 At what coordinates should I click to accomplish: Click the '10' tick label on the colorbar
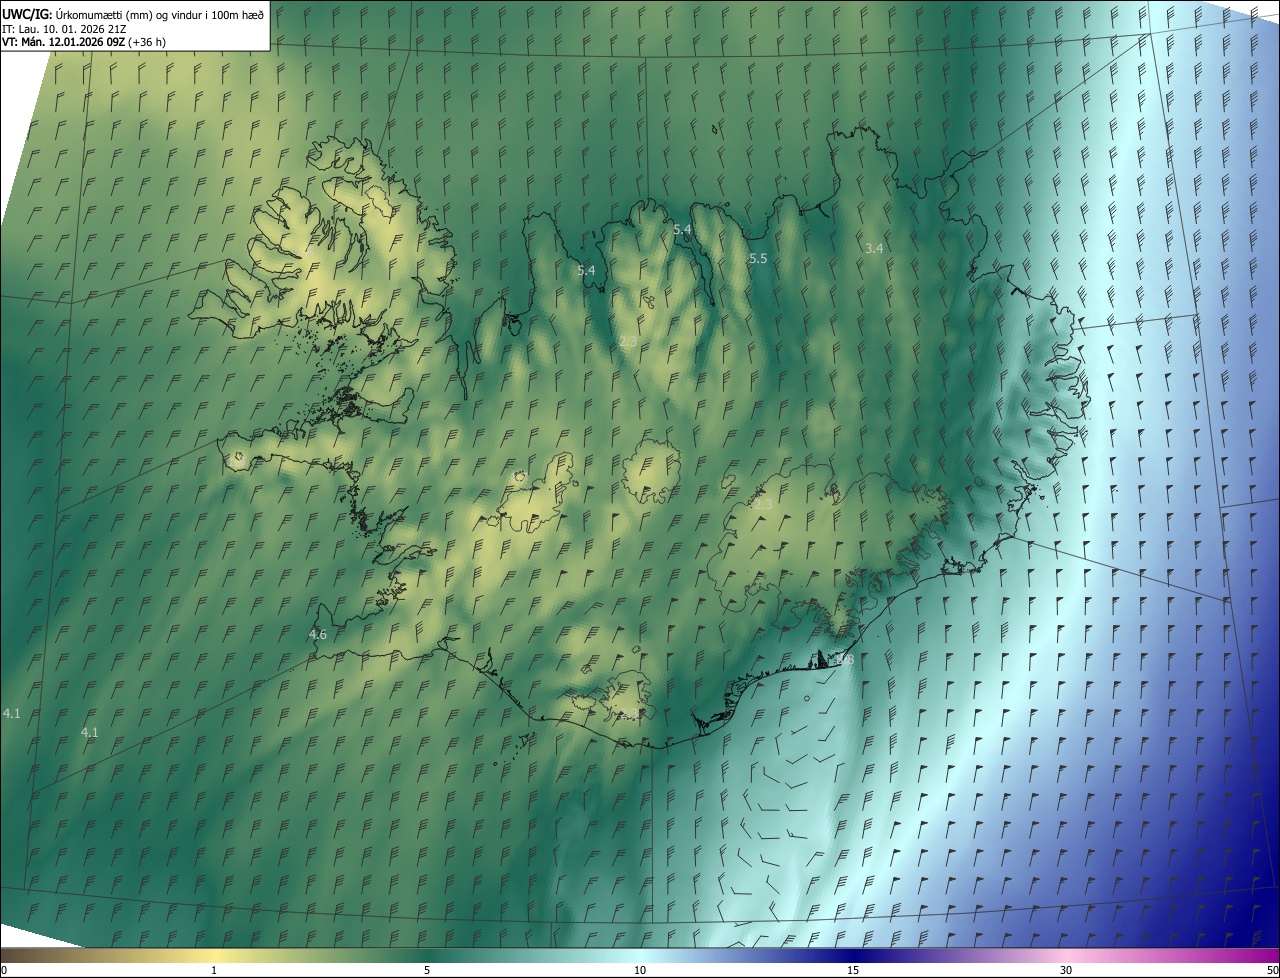coord(640,970)
